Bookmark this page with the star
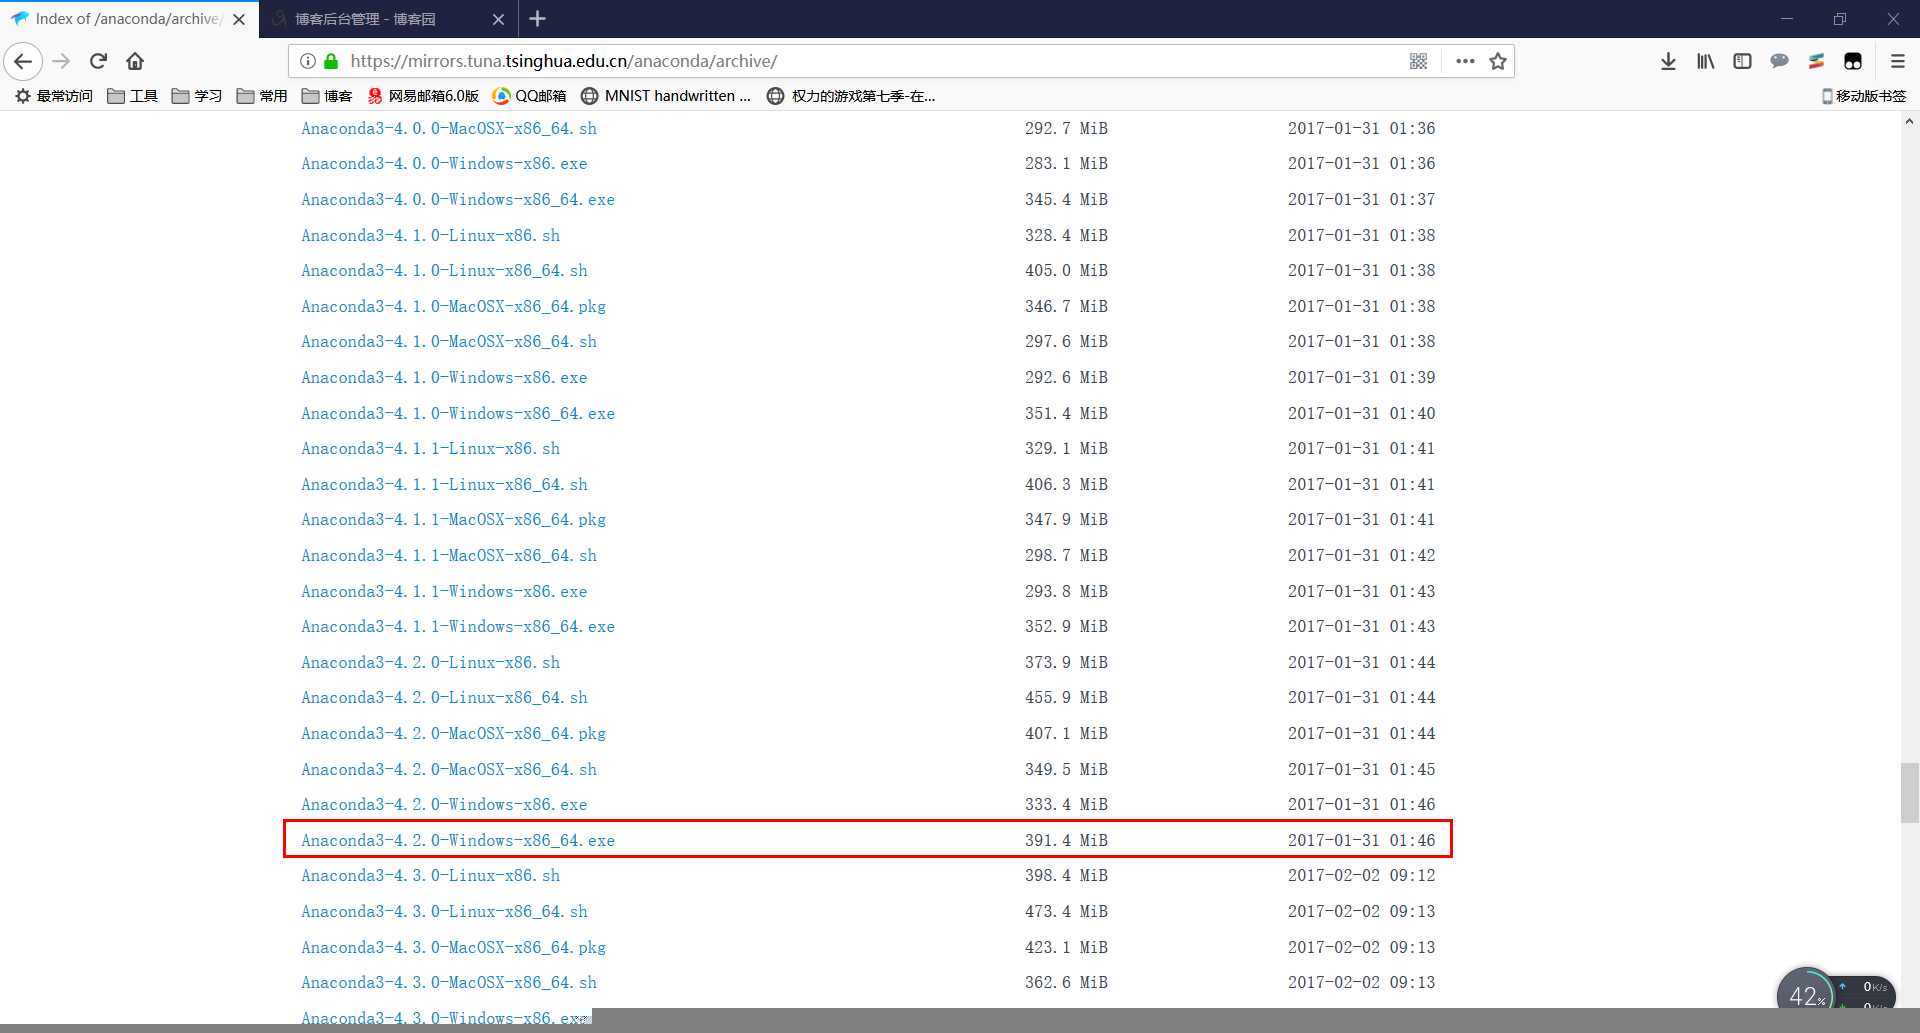1920x1033 pixels. (1497, 61)
